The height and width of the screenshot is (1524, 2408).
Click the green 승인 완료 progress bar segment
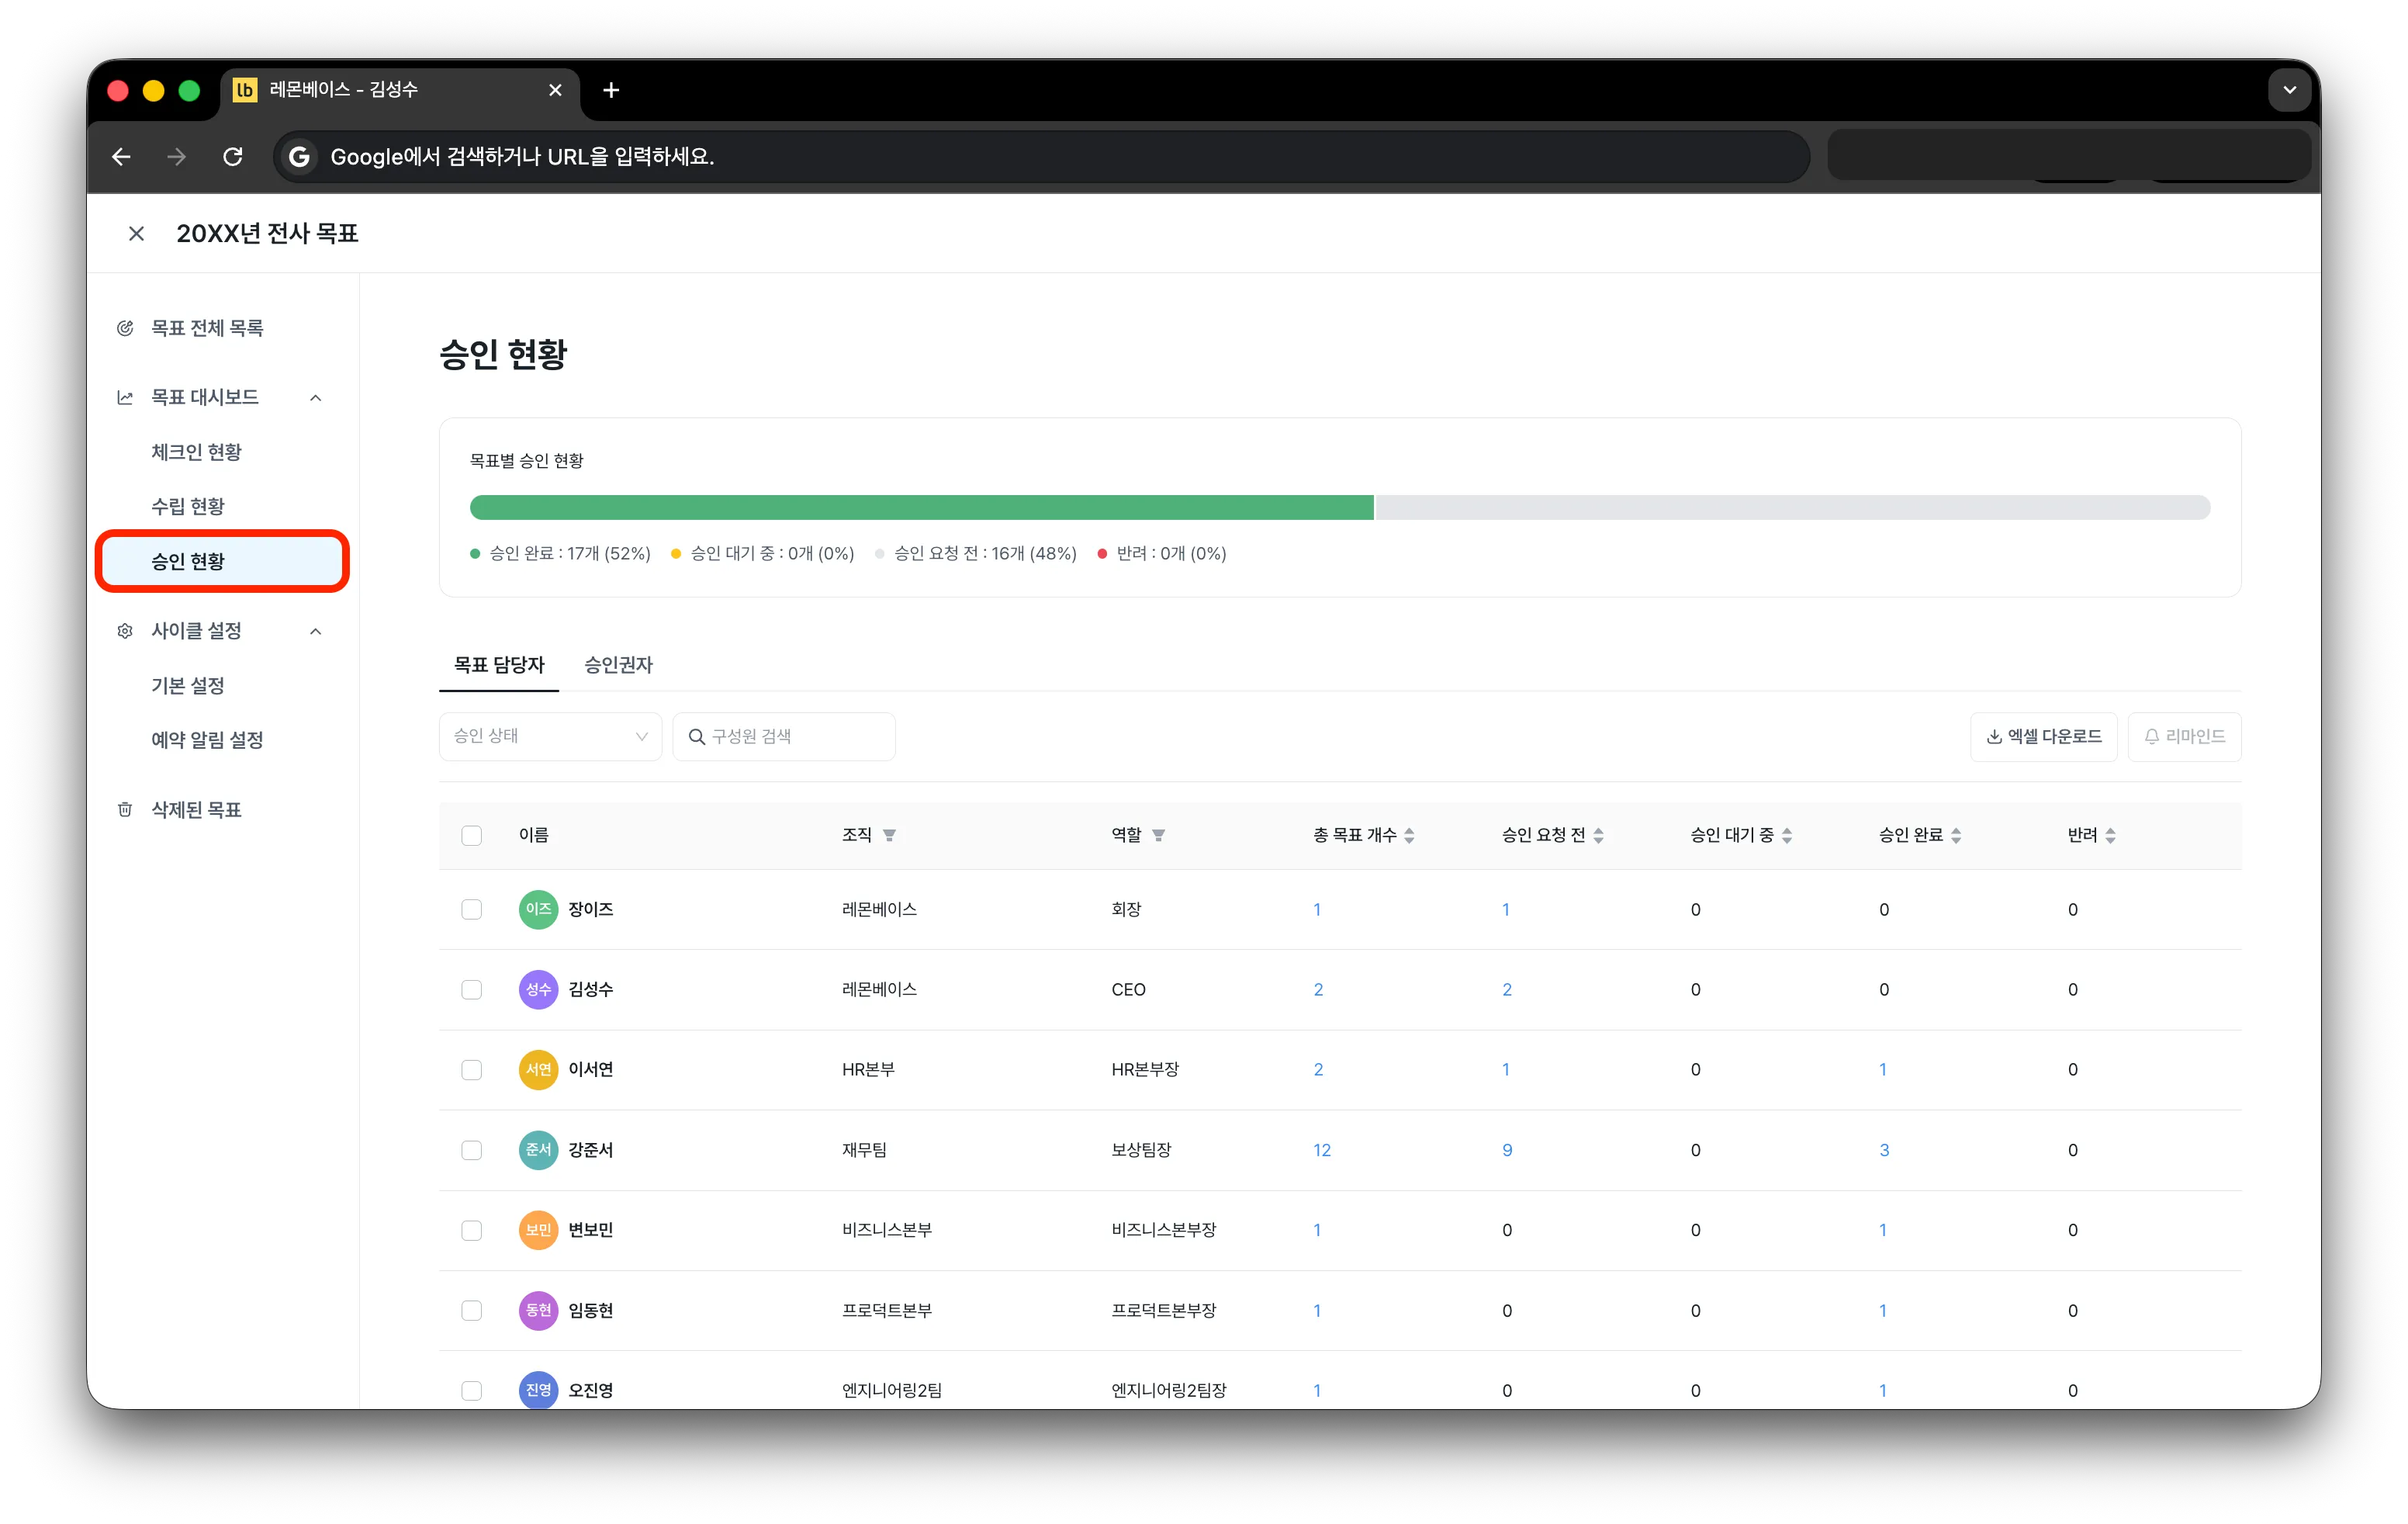click(x=922, y=507)
